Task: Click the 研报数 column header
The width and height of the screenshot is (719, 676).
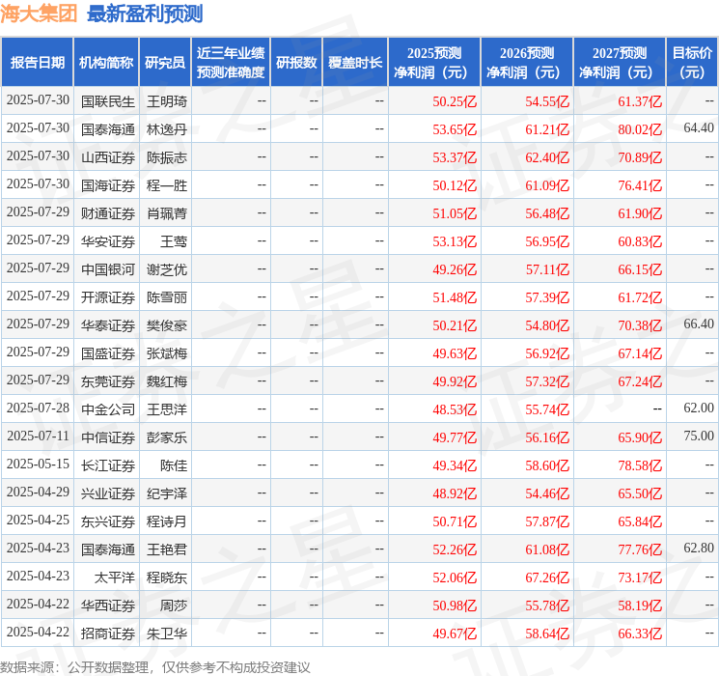Action: point(296,62)
